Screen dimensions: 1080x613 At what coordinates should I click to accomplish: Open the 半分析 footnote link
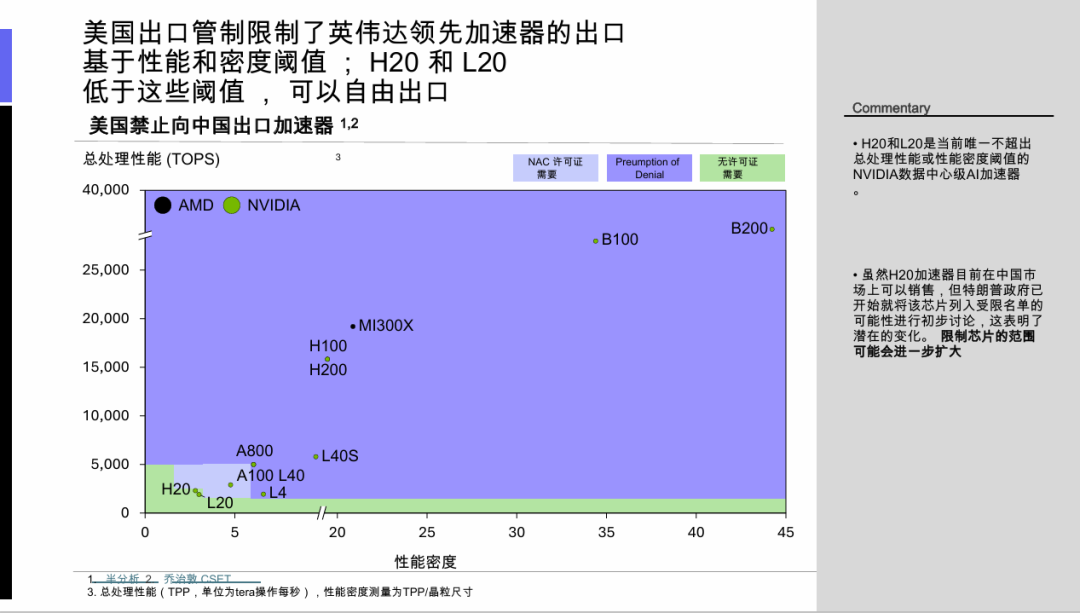point(123,579)
